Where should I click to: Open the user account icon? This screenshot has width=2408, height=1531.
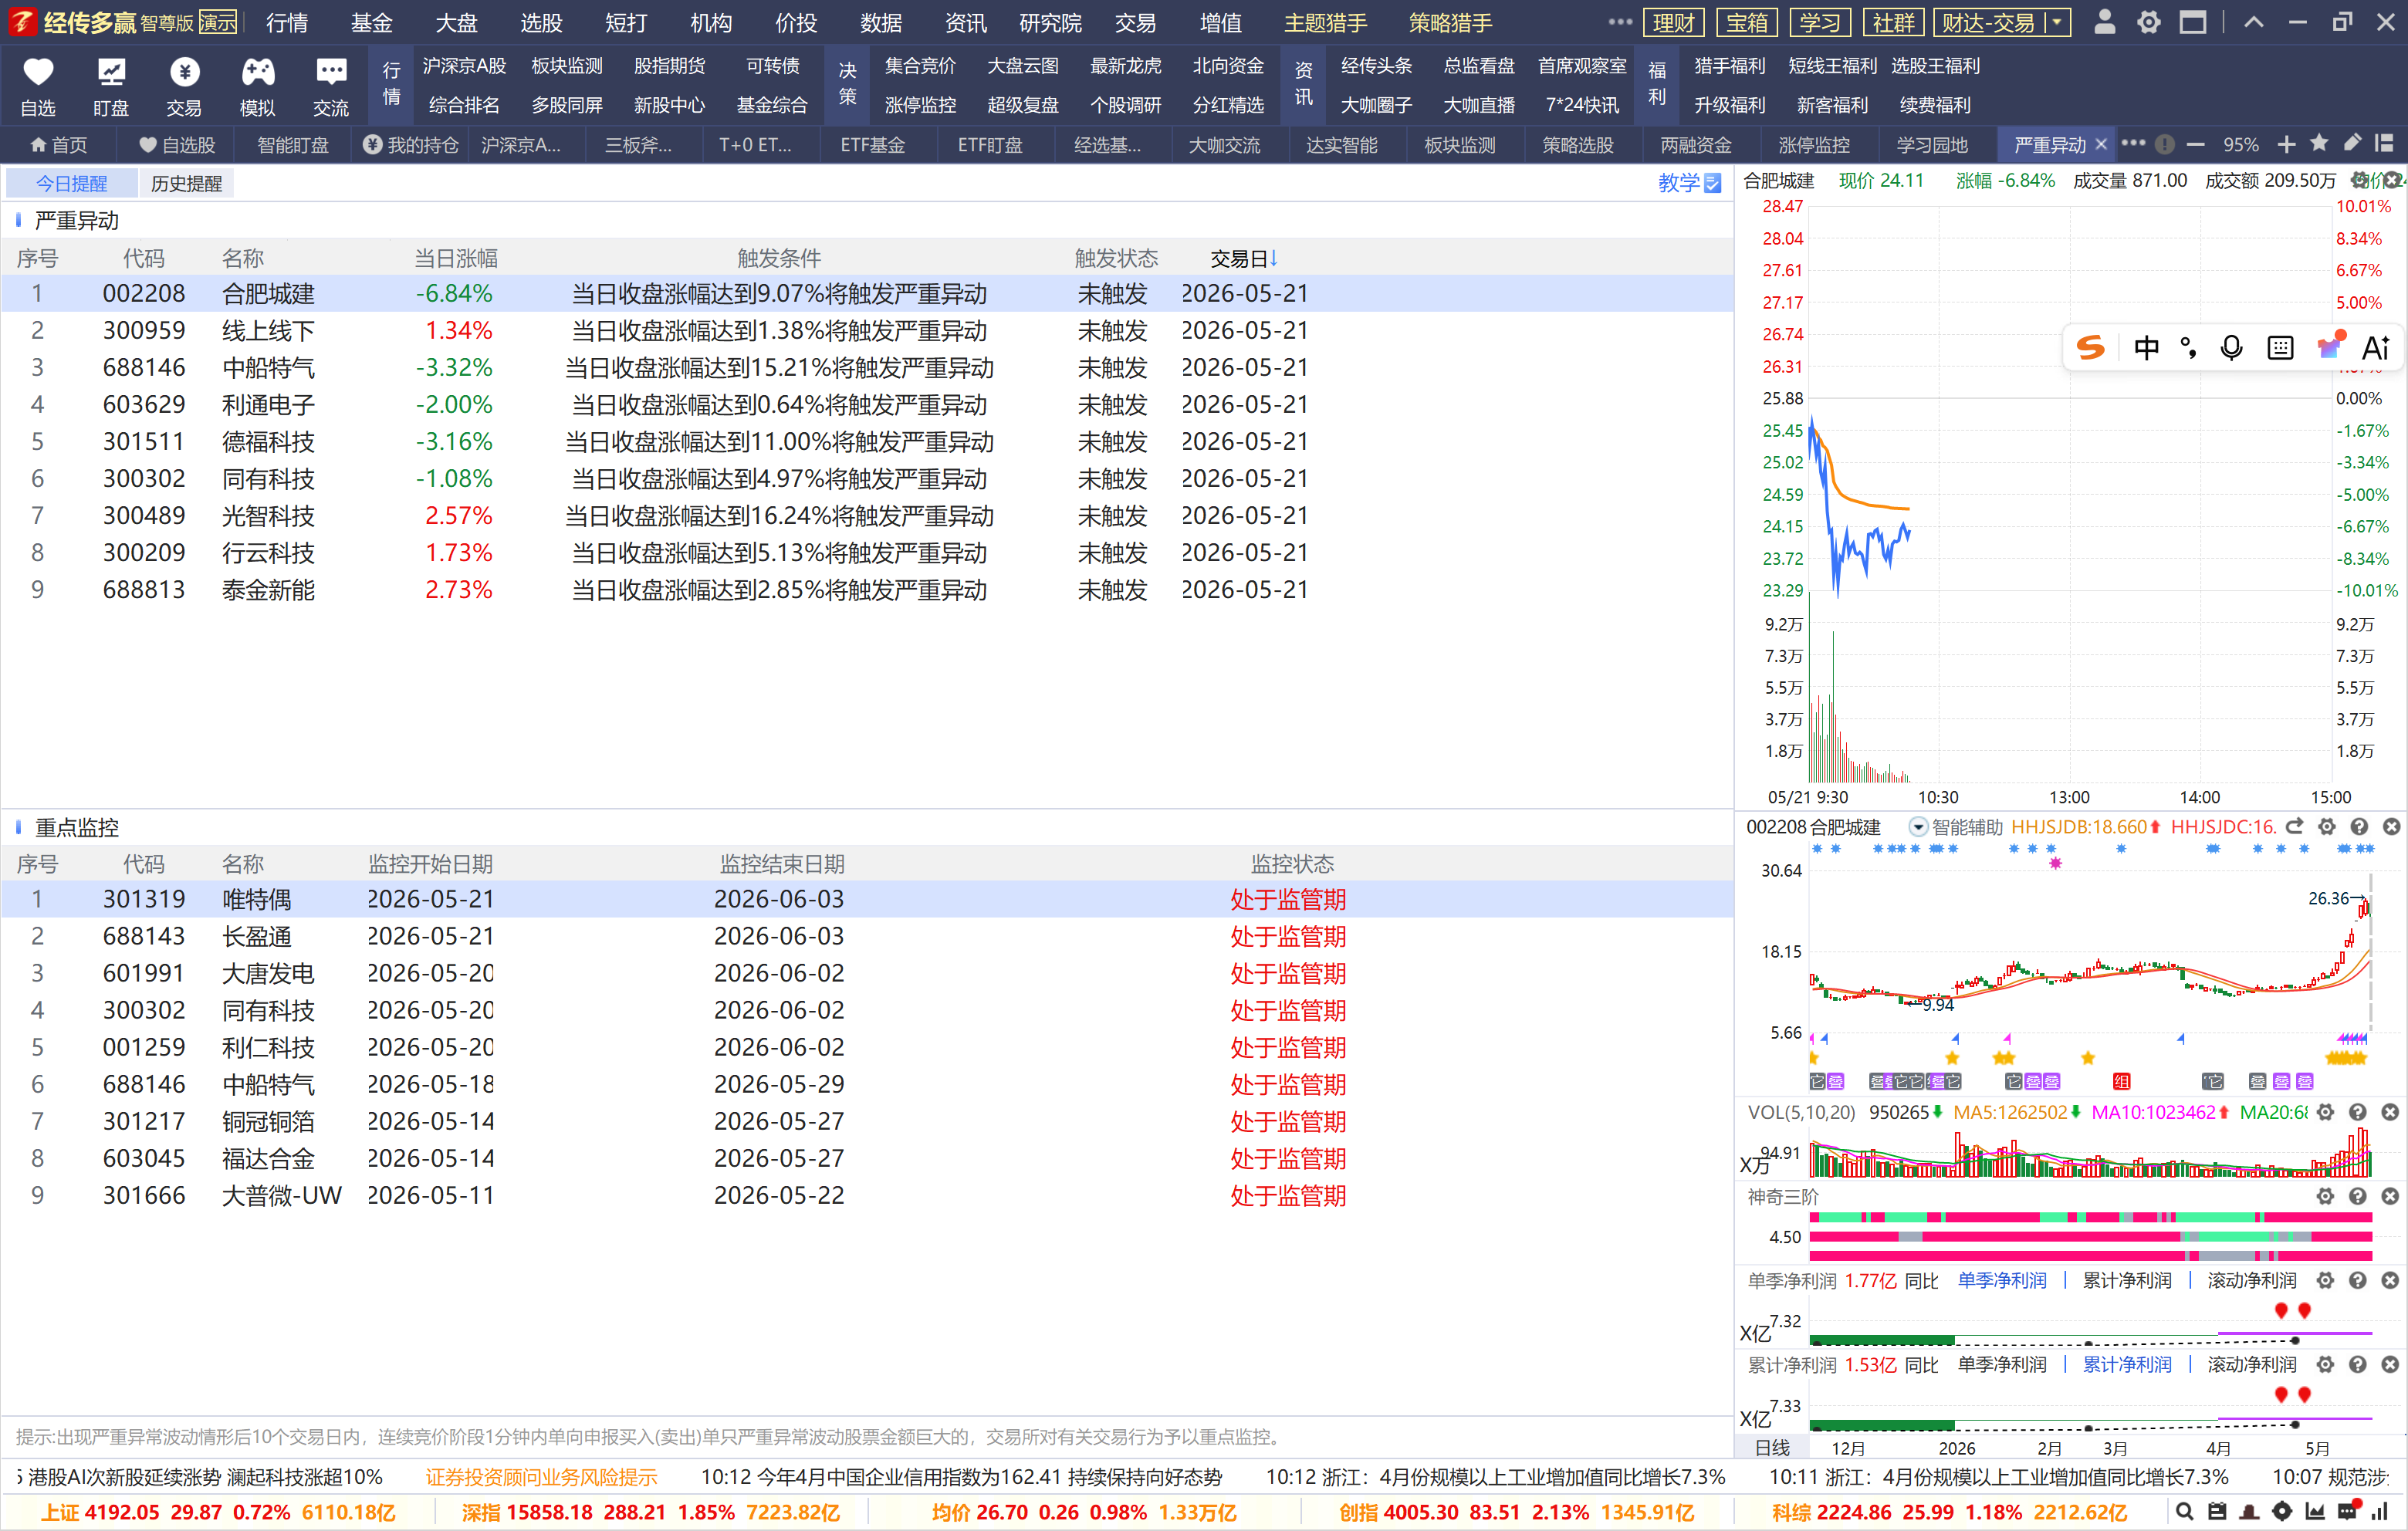coord(2104,22)
